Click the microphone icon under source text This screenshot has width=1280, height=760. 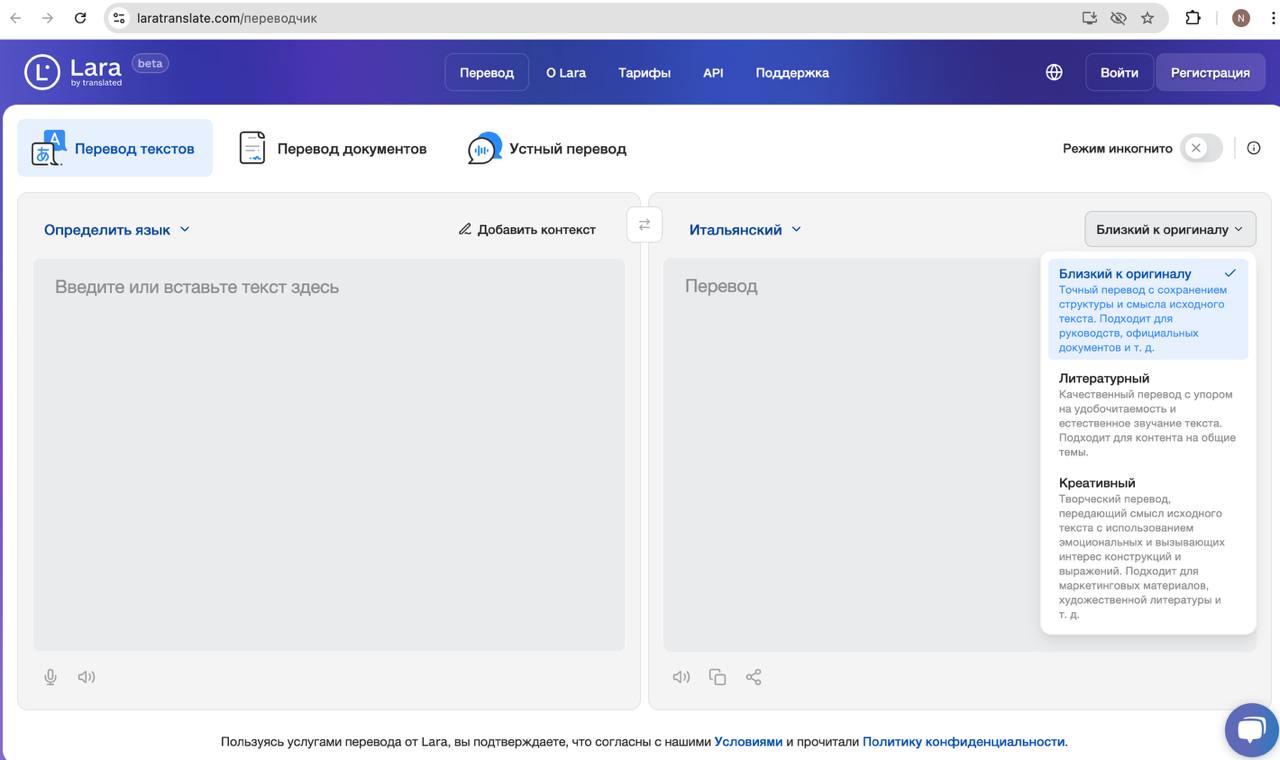pos(50,677)
